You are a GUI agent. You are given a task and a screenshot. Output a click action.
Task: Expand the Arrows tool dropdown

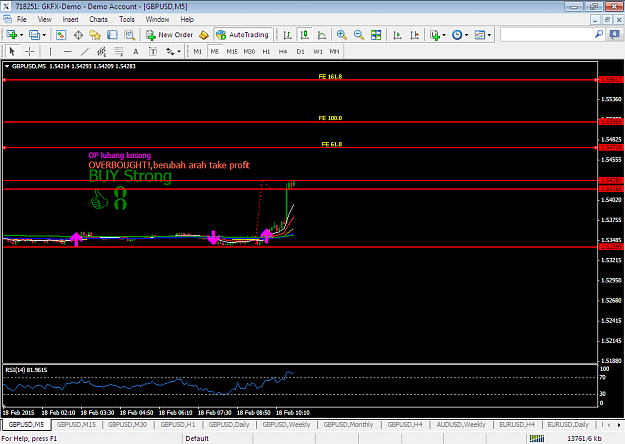[179, 51]
